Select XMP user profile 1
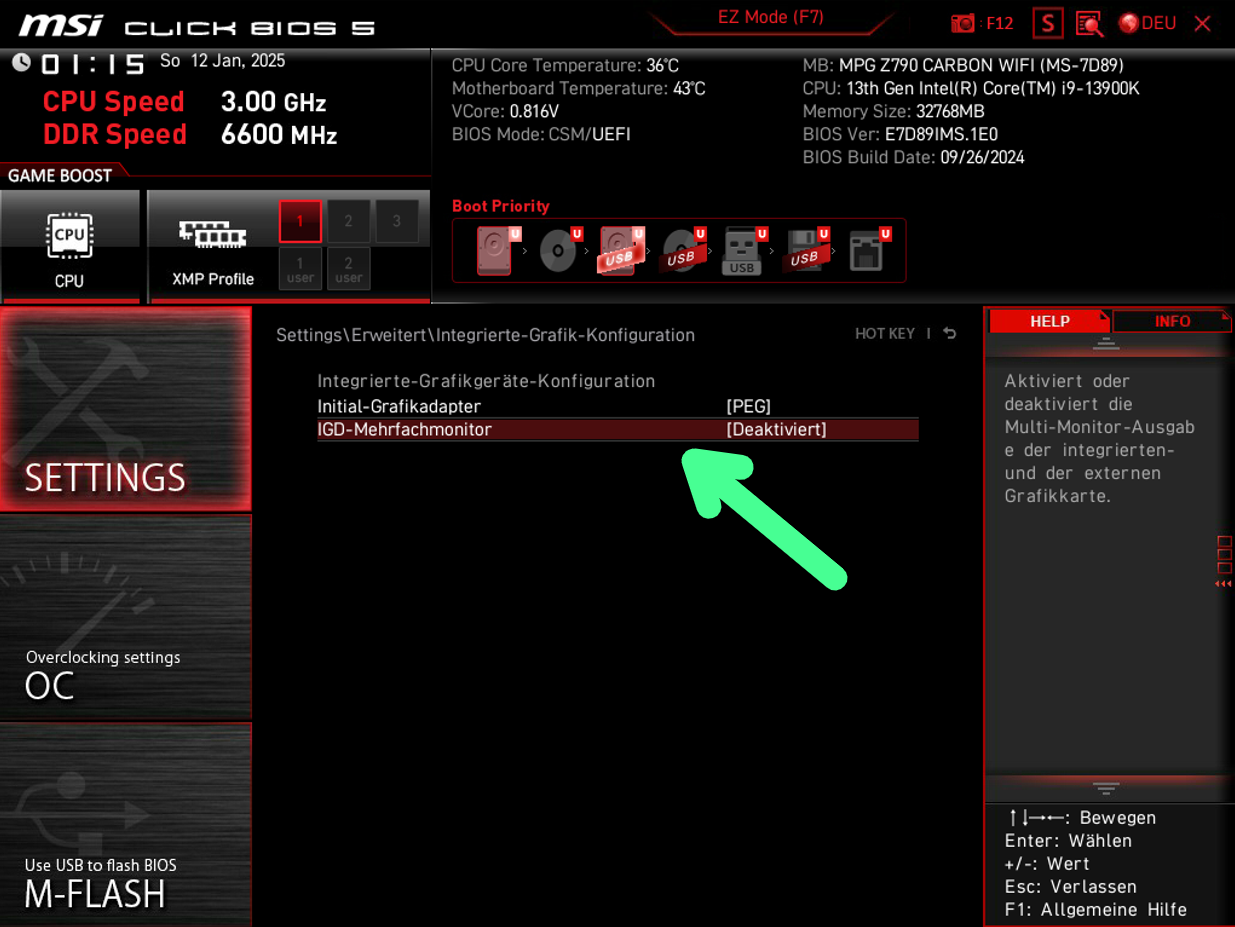This screenshot has height=927, width=1235. [300, 269]
